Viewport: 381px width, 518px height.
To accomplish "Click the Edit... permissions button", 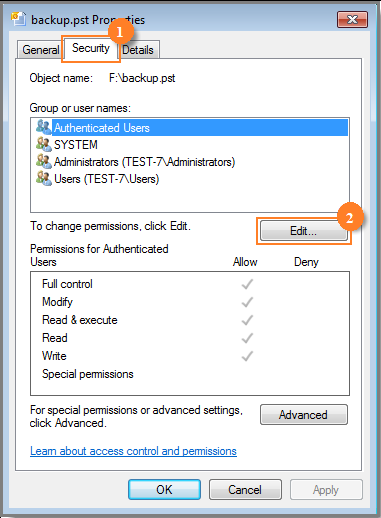I will [303, 231].
